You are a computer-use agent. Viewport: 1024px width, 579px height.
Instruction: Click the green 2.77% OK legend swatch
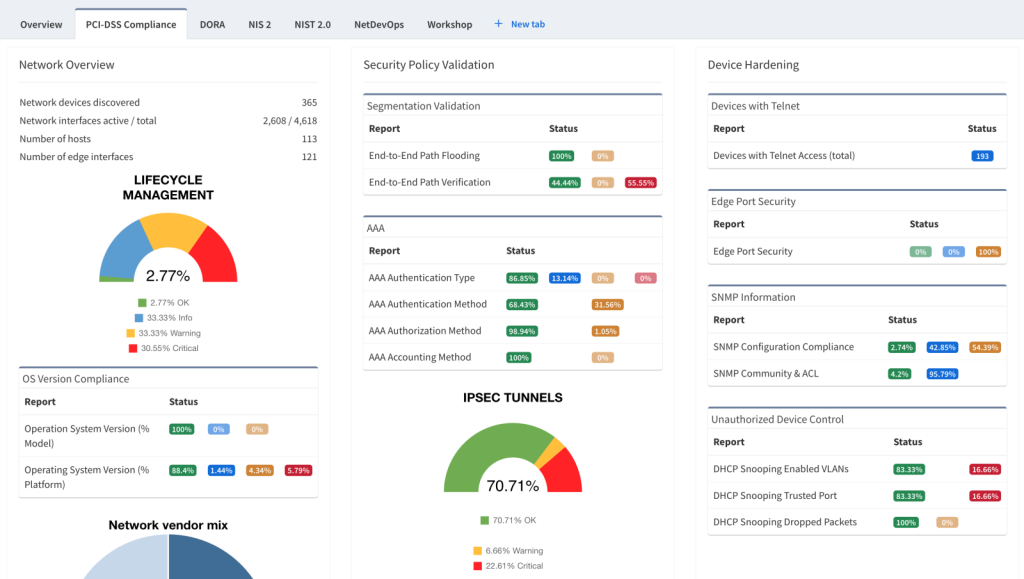coord(142,303)
